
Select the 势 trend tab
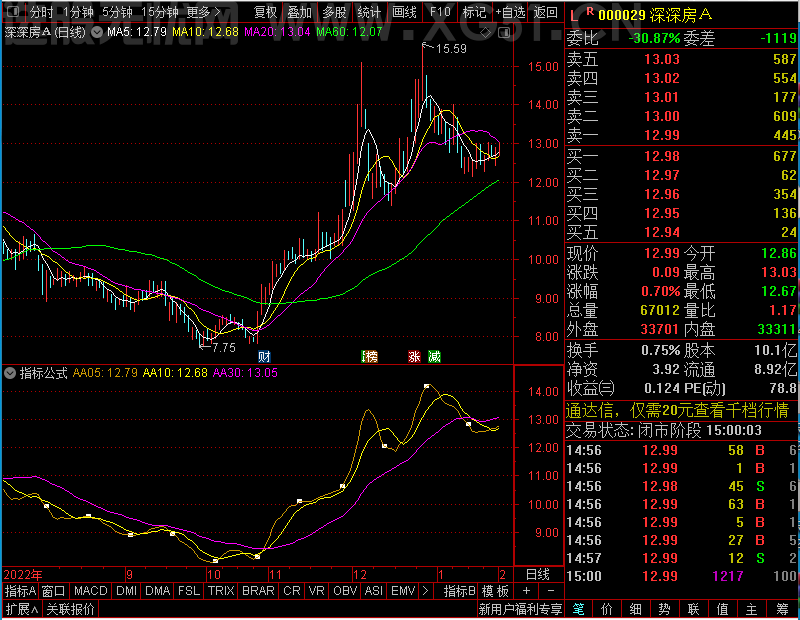tap(664, 609)
